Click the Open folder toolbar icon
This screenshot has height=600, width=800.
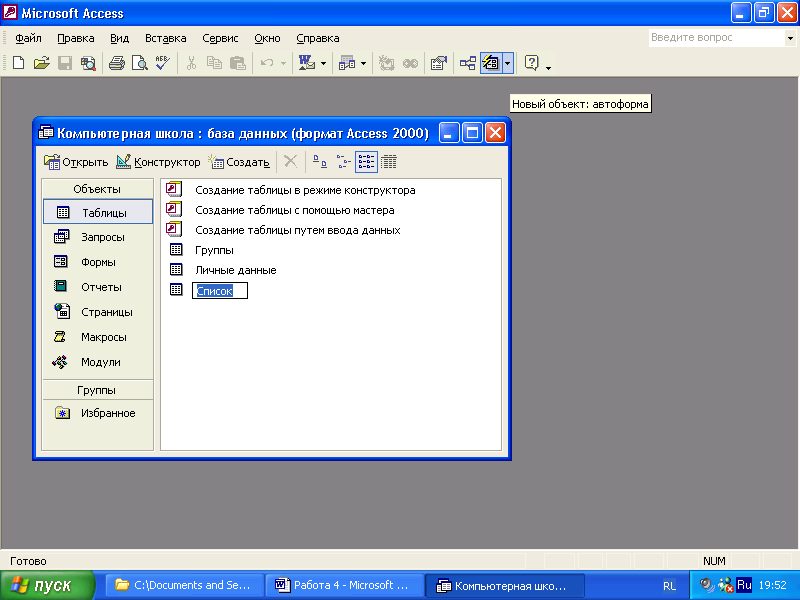41,63
